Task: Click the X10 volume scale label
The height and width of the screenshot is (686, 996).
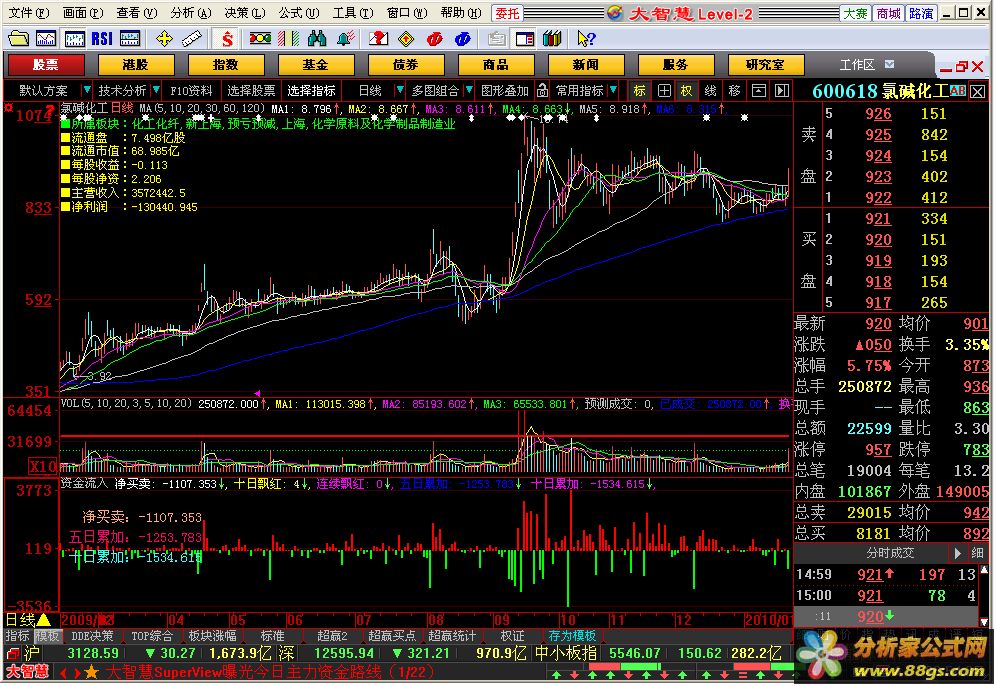Action: (x=43, y=467)
